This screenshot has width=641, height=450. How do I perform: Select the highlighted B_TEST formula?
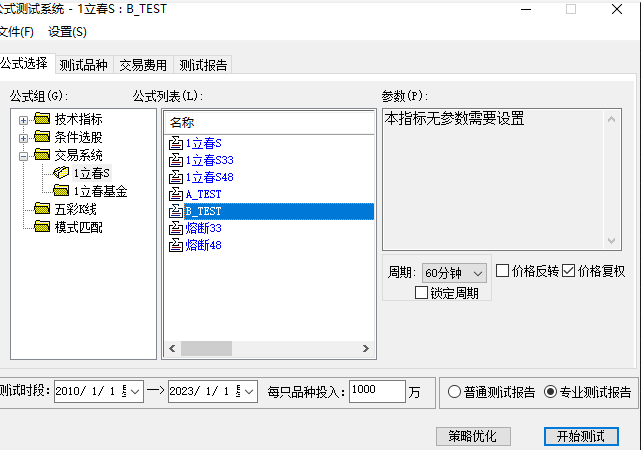279,211
